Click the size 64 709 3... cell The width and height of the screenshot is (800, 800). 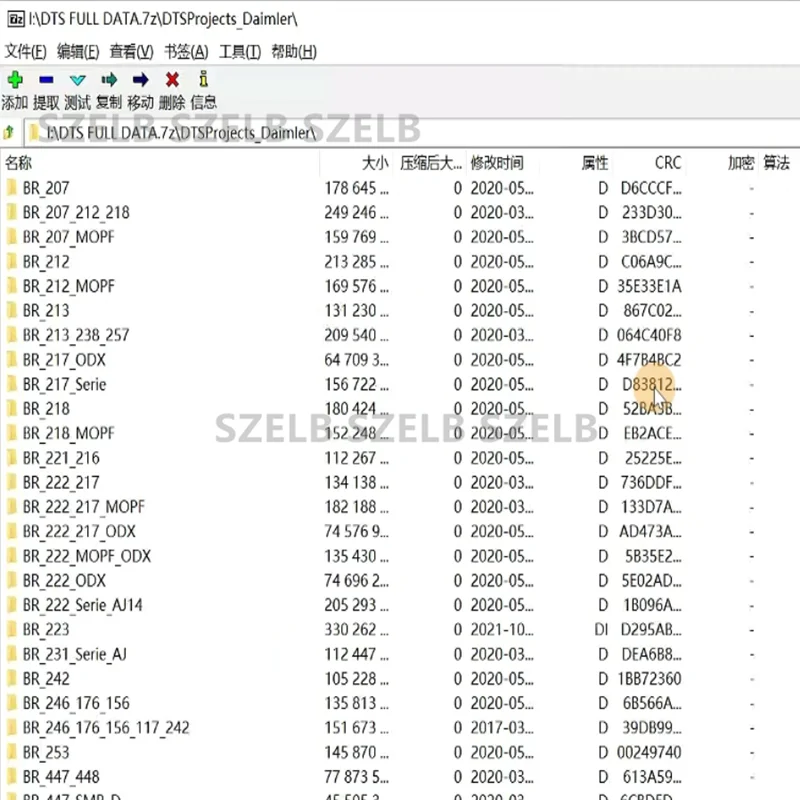(x=356, y=360)
